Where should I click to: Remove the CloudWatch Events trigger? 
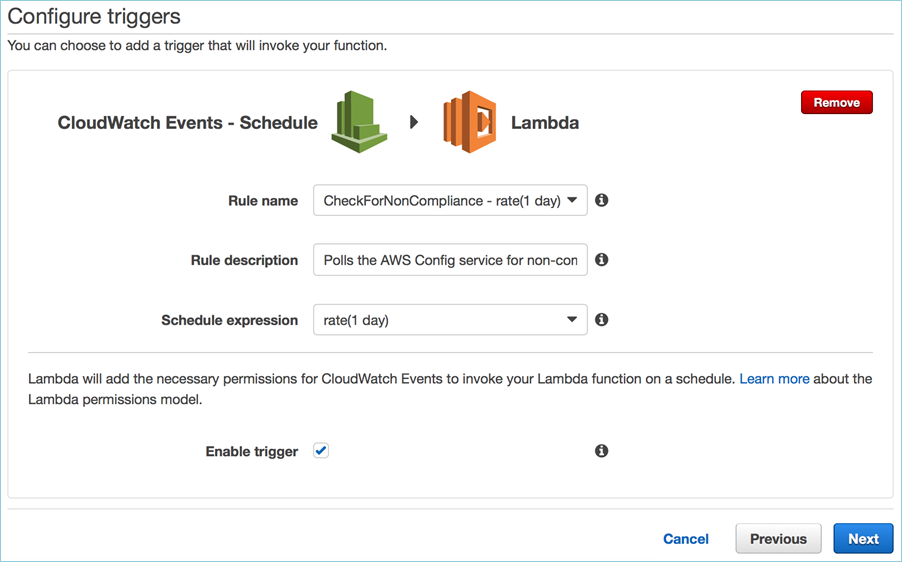[x=836, y=102]
